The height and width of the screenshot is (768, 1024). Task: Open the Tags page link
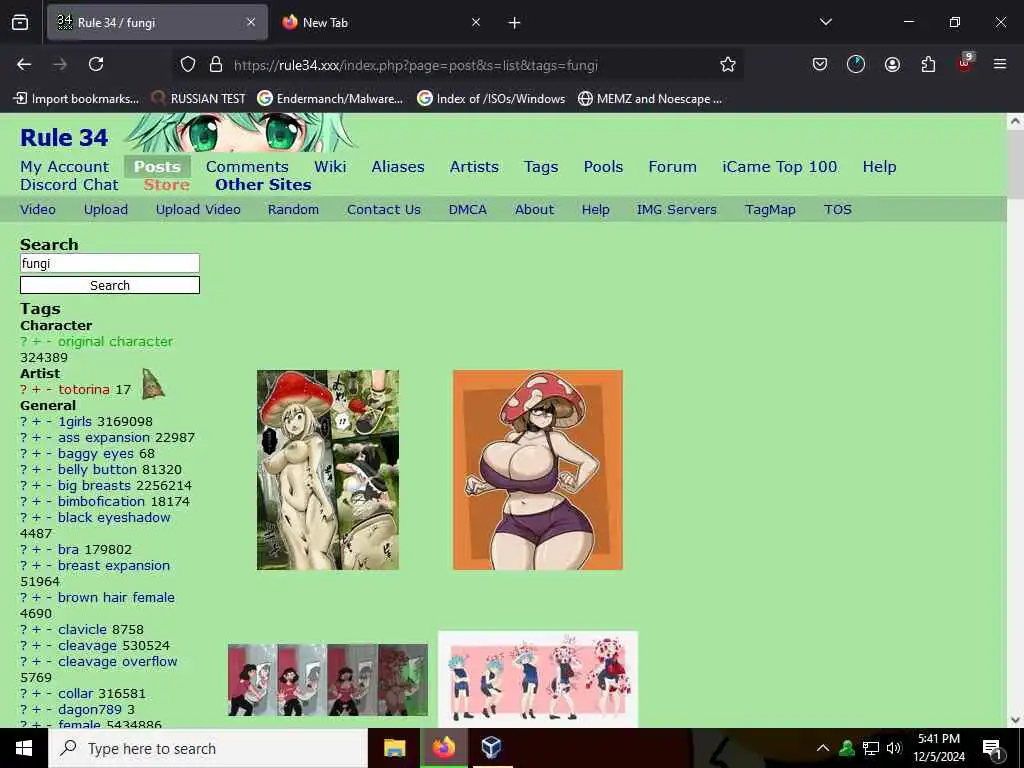point(541,167)
